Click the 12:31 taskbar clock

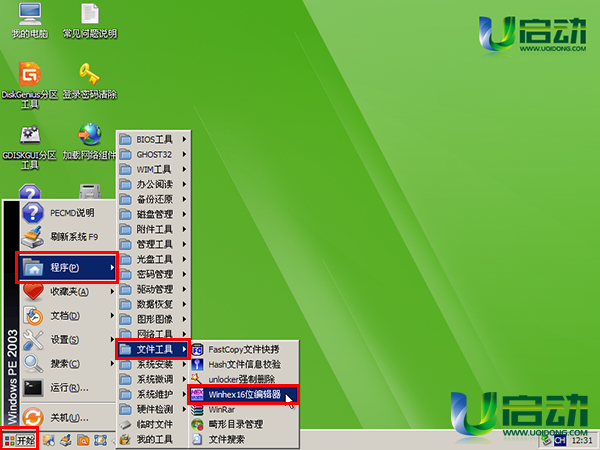point(582,441)
